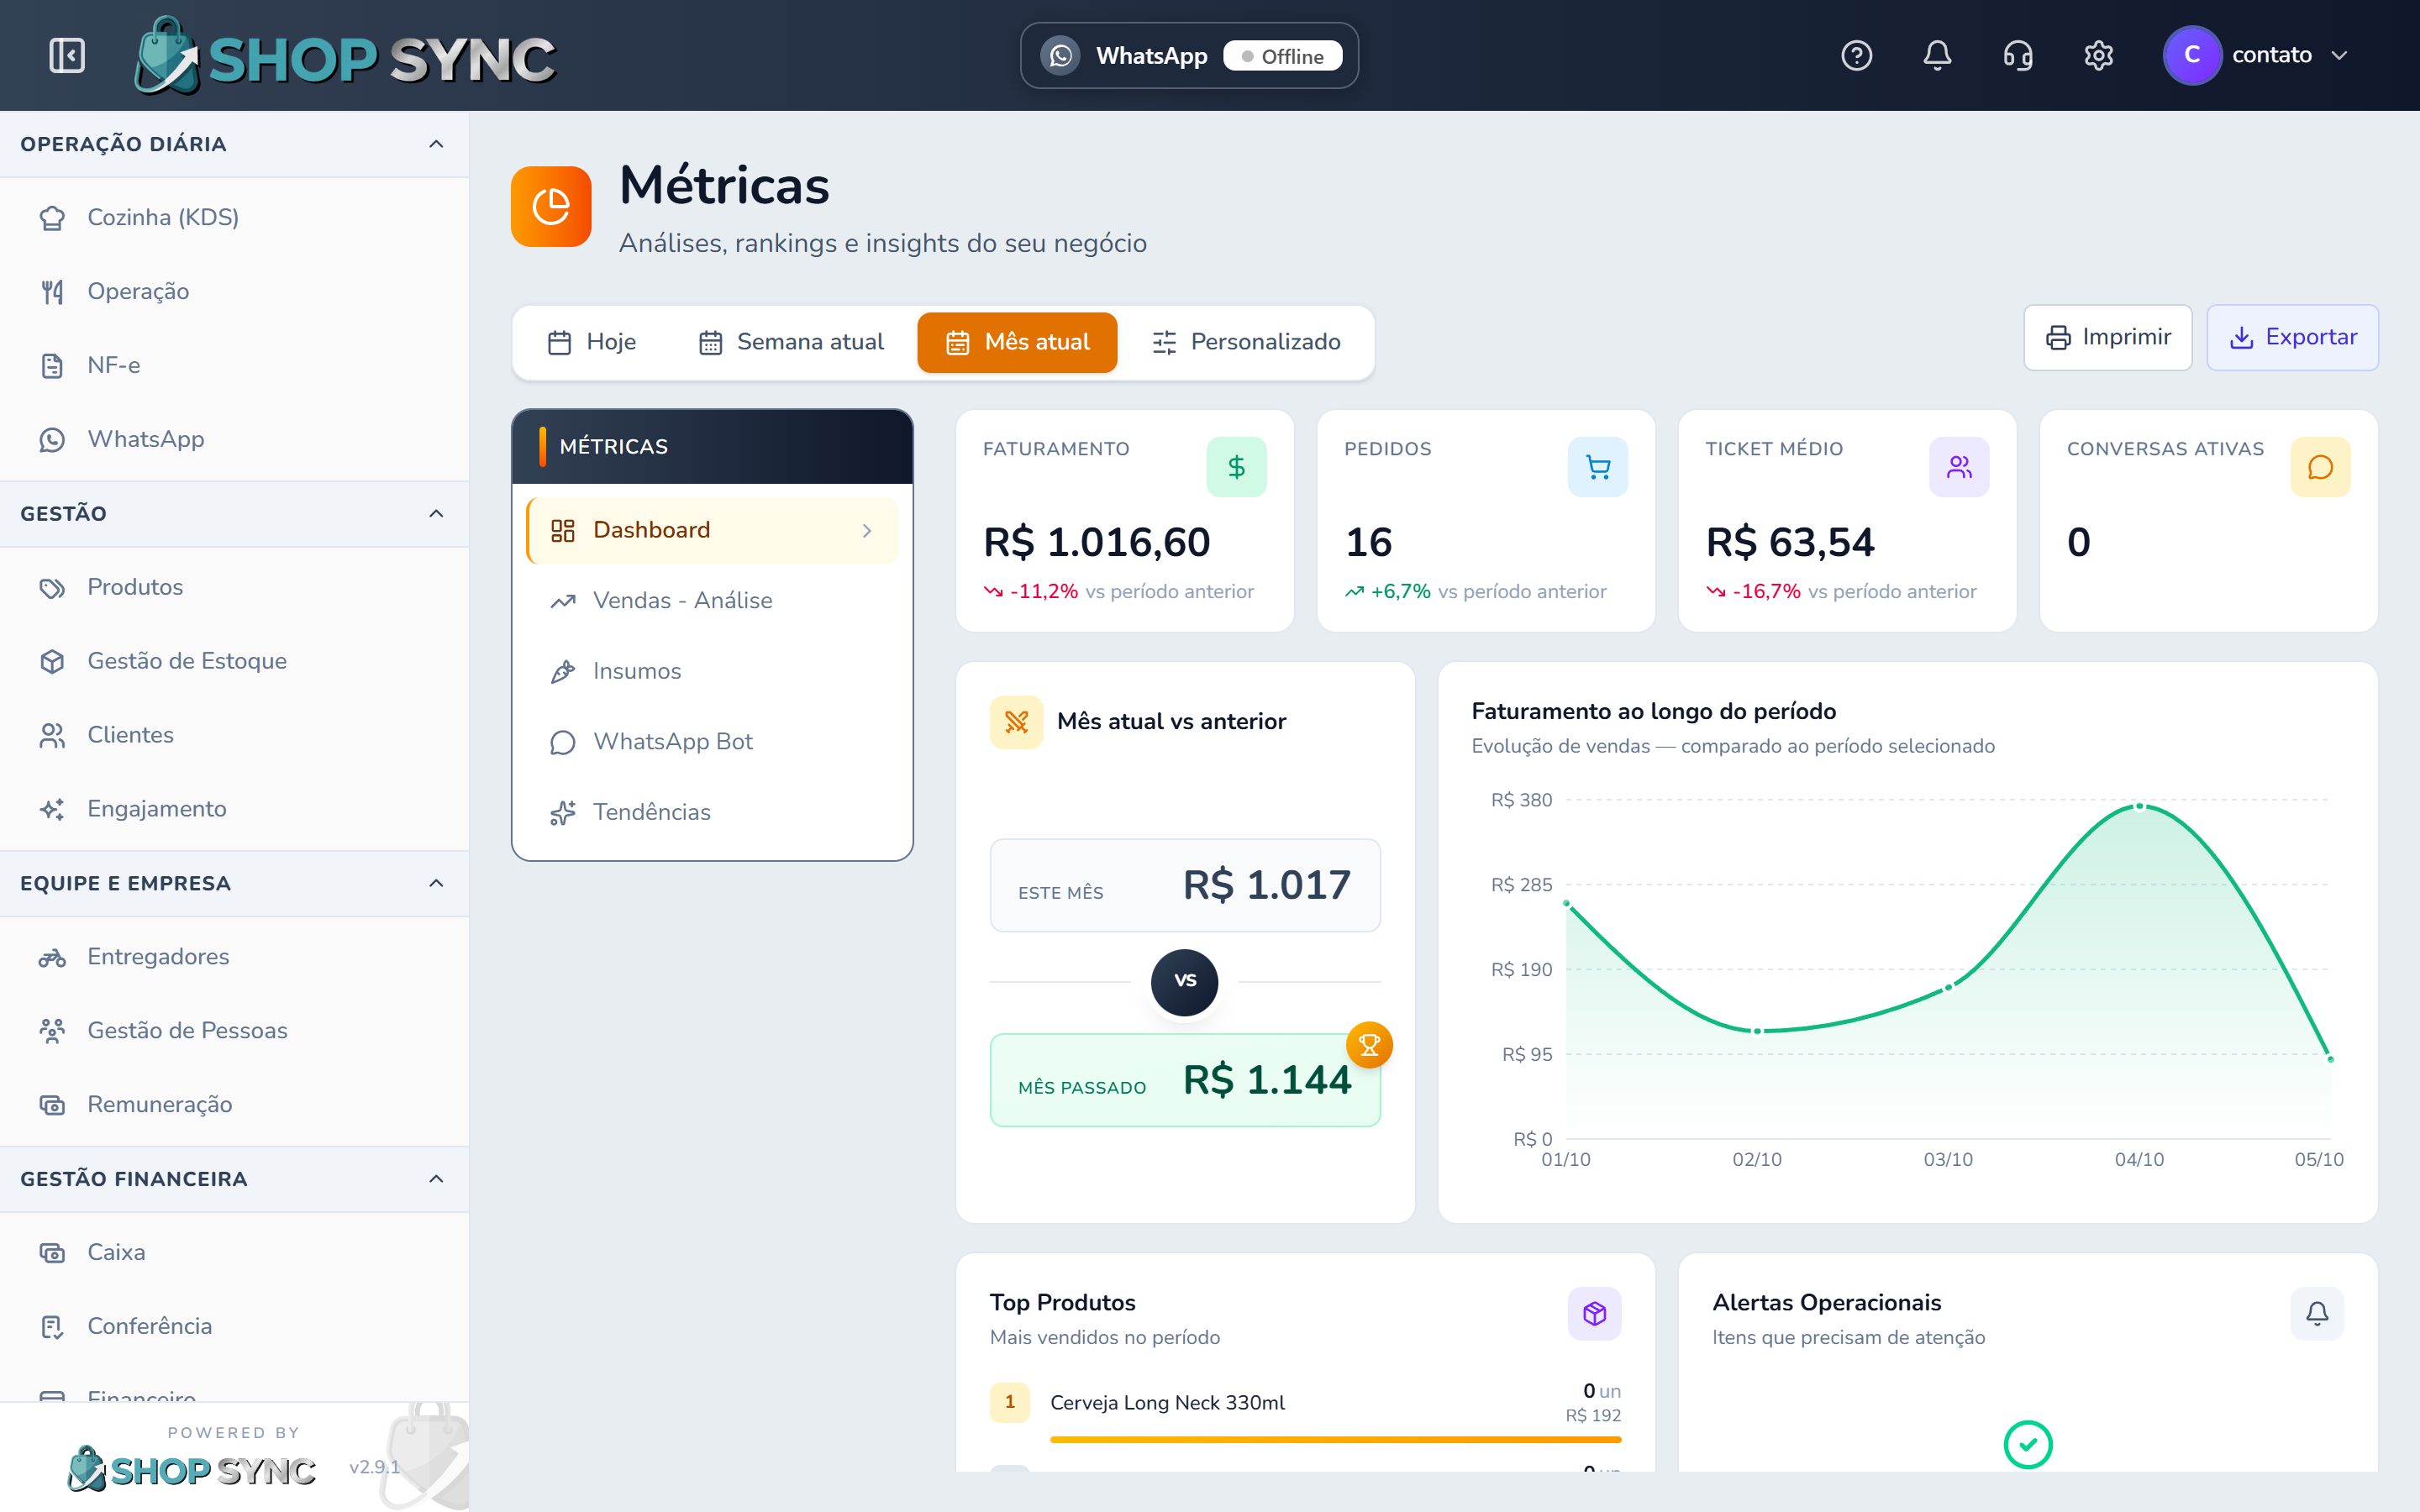The width and height of the screenshot is (2420, 1512).
Task: Open Conferência in sidebar
Action: 234,1327
